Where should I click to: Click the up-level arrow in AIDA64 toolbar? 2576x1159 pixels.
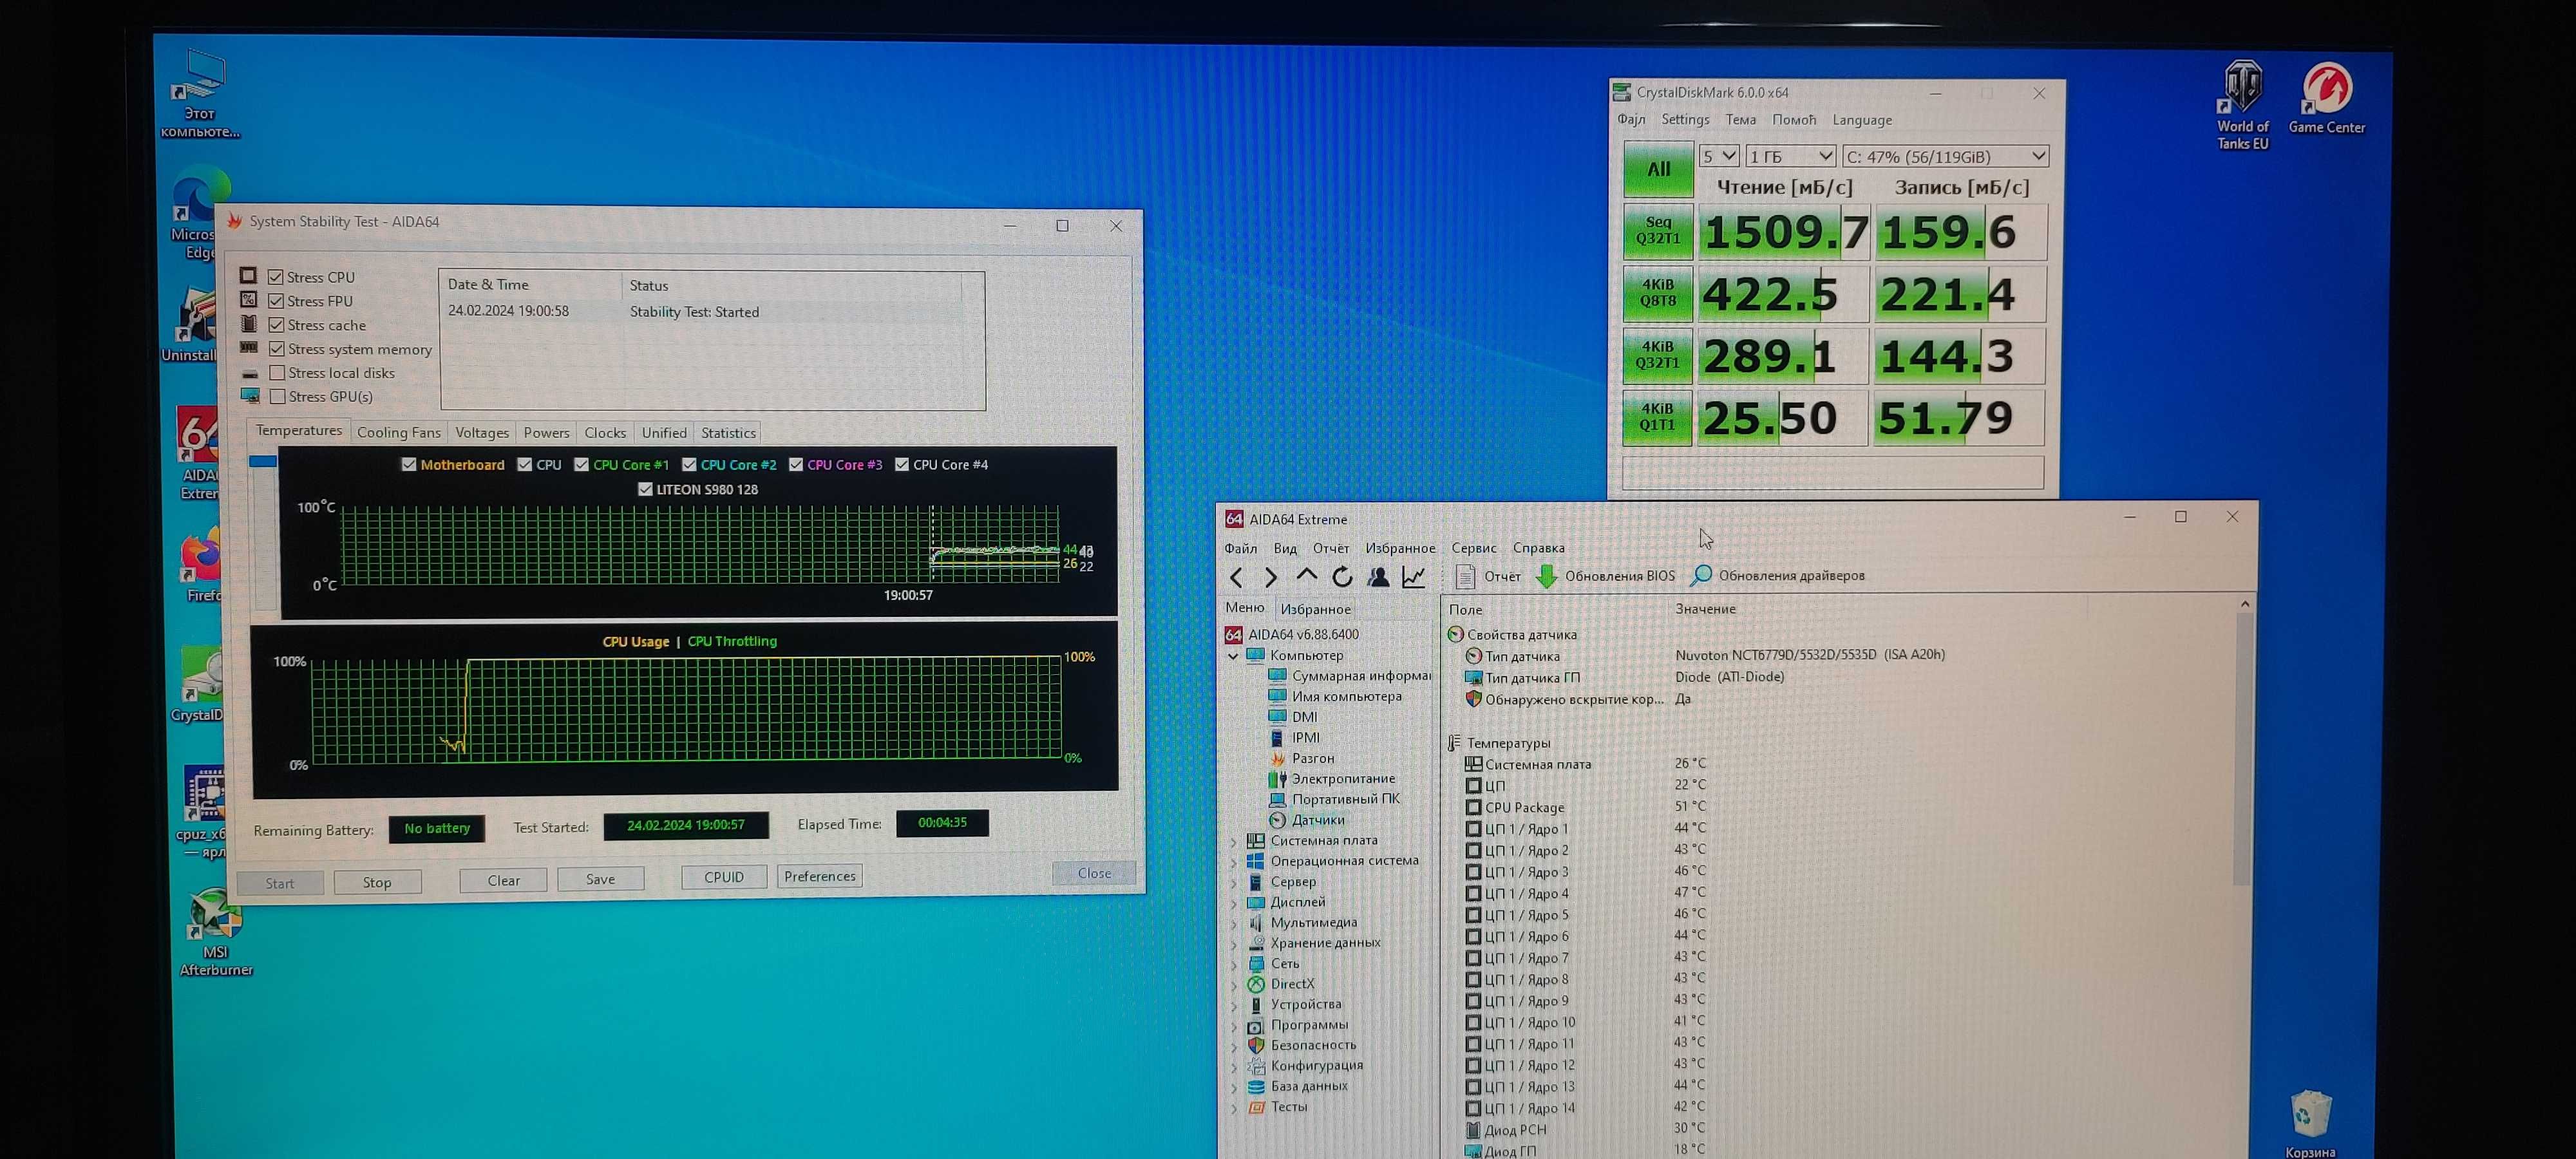(1306, 576)
